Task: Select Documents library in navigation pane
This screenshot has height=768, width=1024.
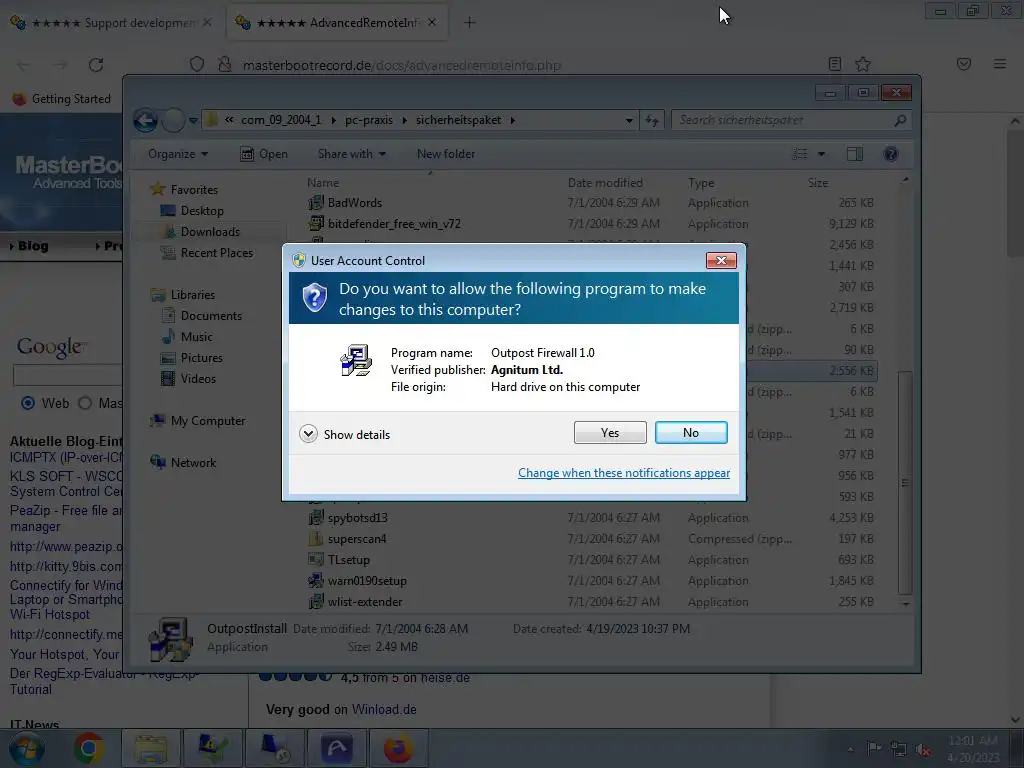Action: click(x=211, y=315)
